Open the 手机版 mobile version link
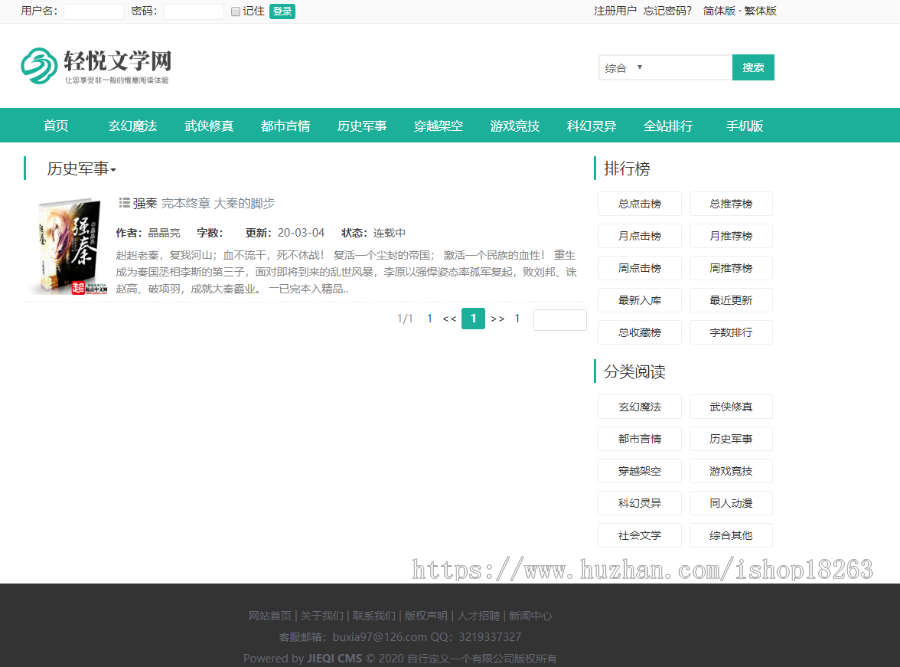Screen dimensions: 900x667 [744, 126]
